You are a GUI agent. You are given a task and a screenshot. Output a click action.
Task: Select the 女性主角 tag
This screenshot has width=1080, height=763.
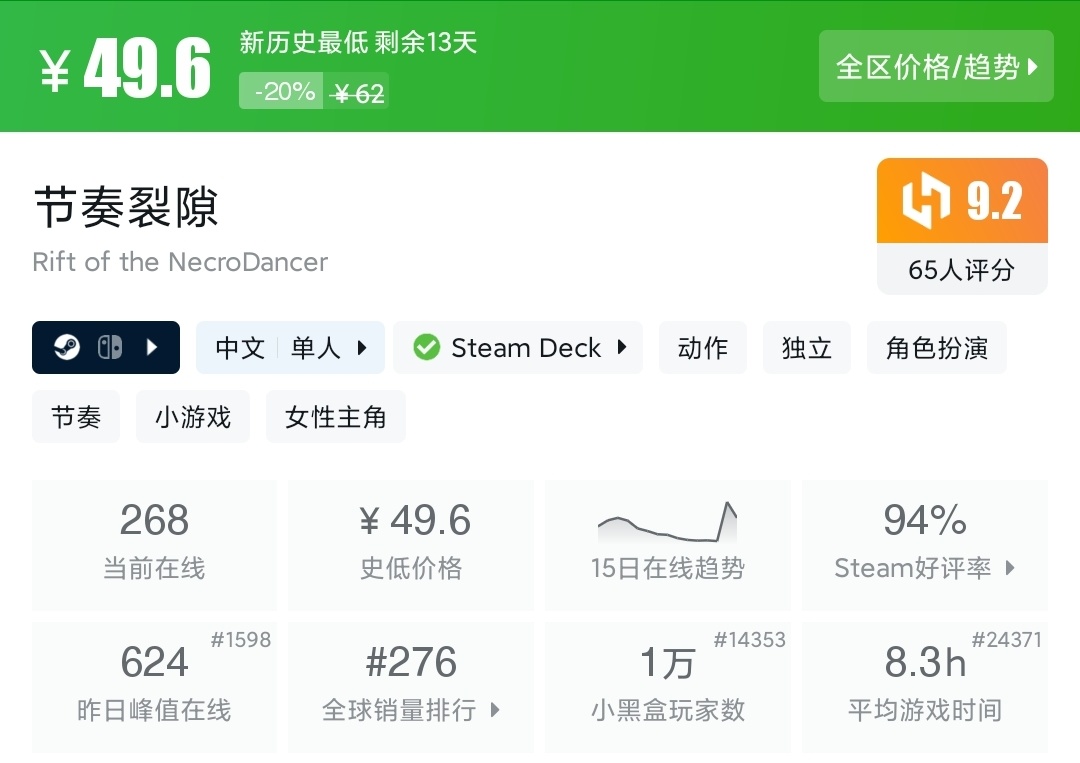point(335,417)
